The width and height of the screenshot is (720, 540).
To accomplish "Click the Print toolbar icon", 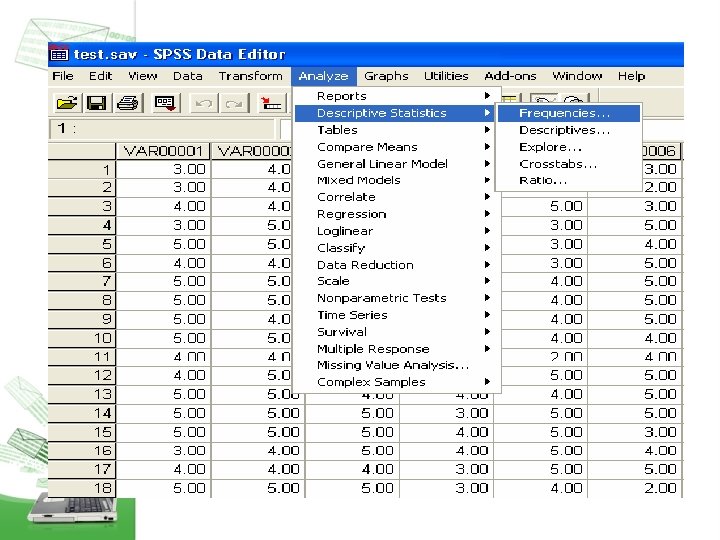I will (128, 103).
